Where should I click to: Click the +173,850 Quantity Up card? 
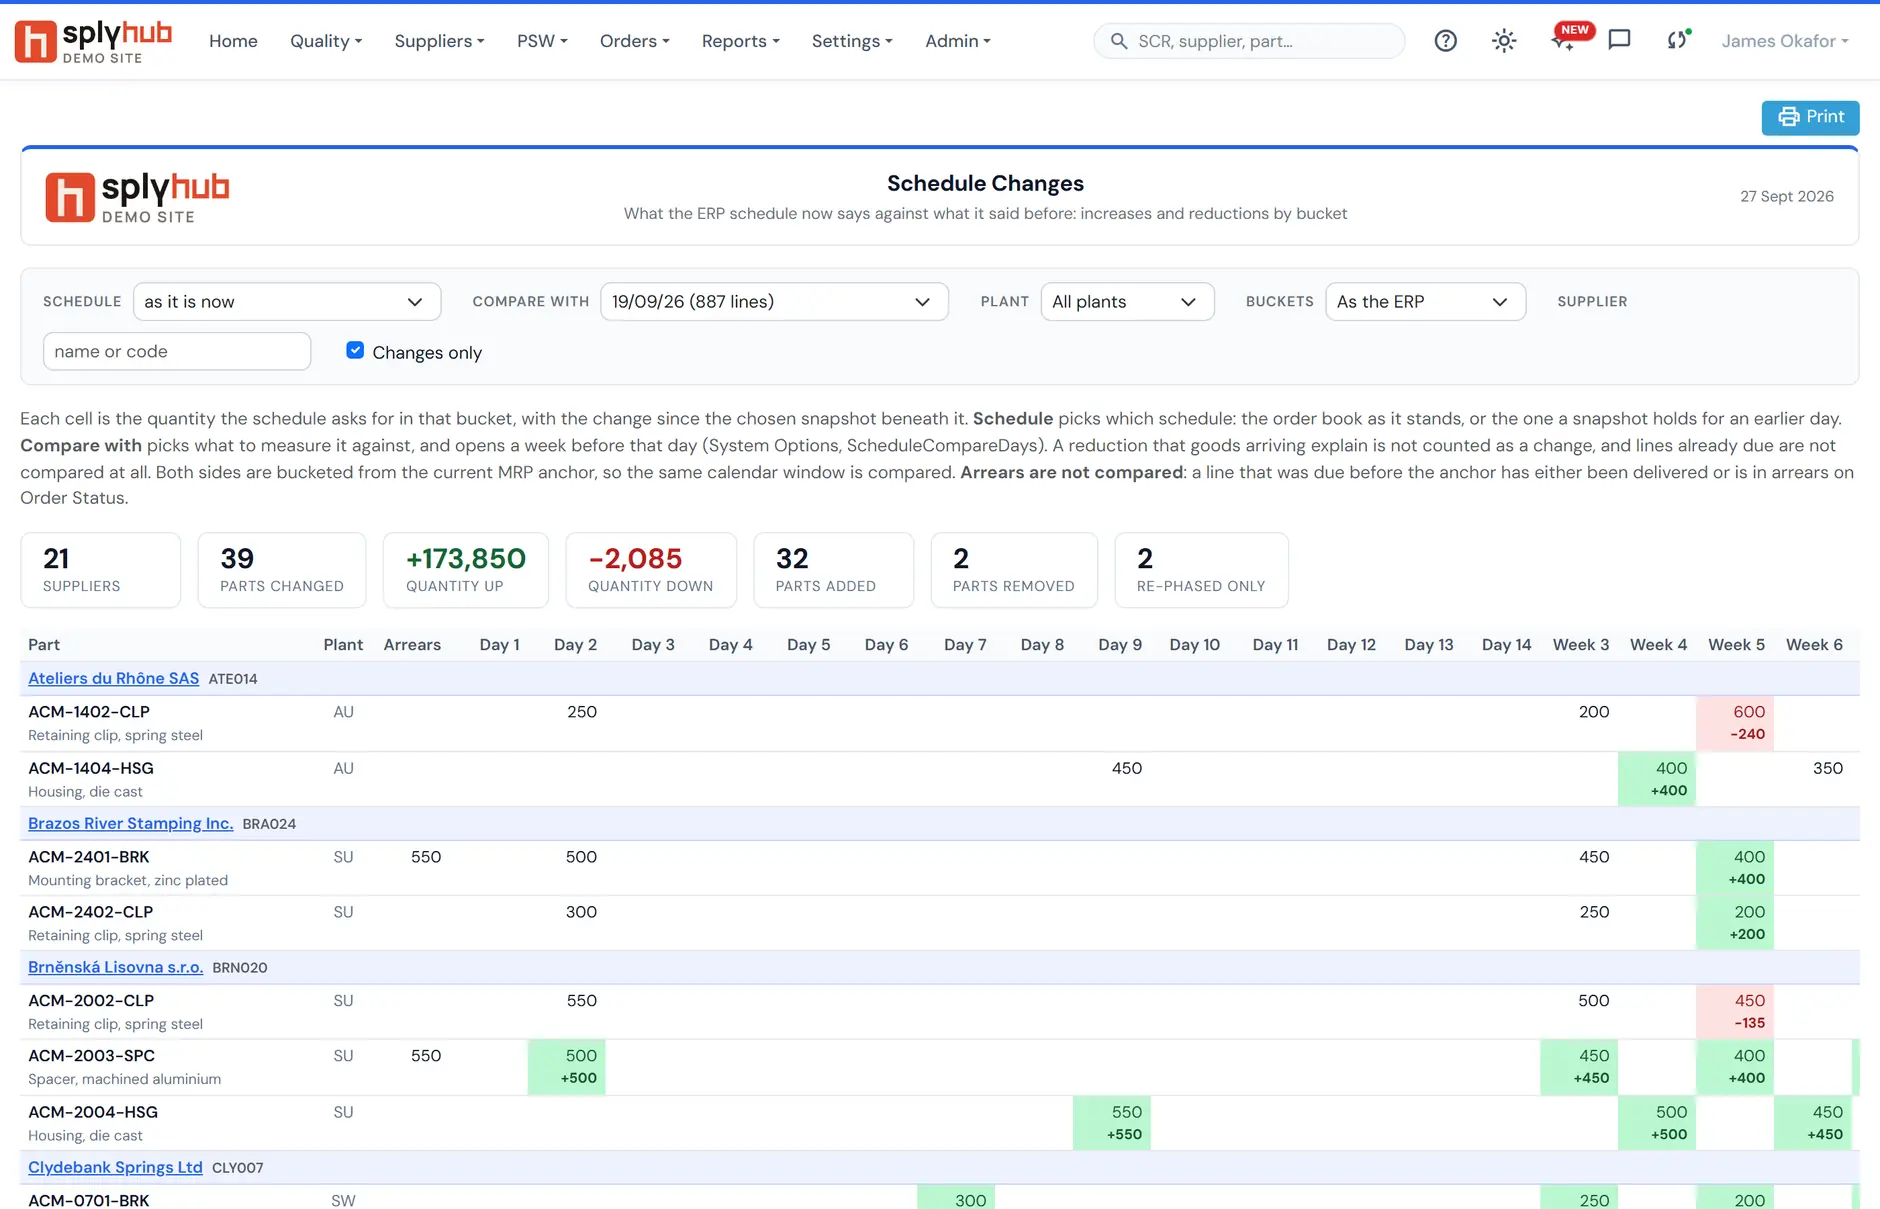click(x=466, y=570)
